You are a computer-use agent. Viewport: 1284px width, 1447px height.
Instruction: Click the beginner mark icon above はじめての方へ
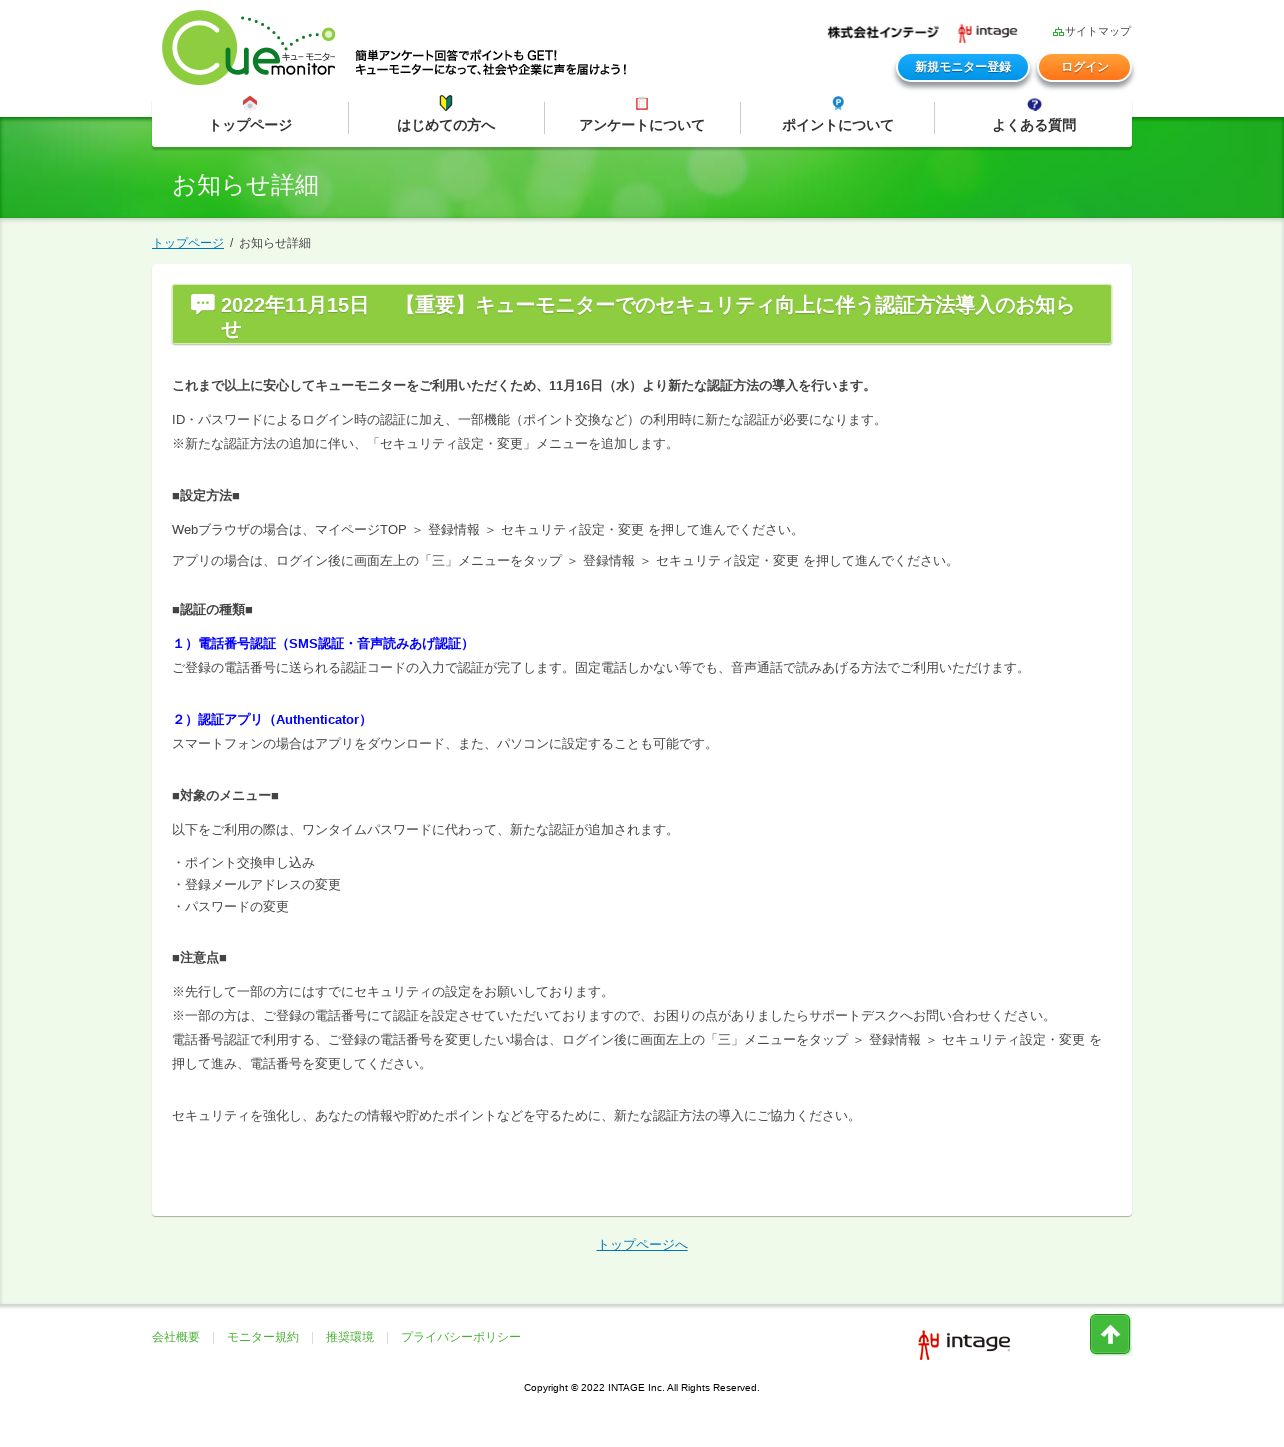pyautogui.click(x=446, y=102)
